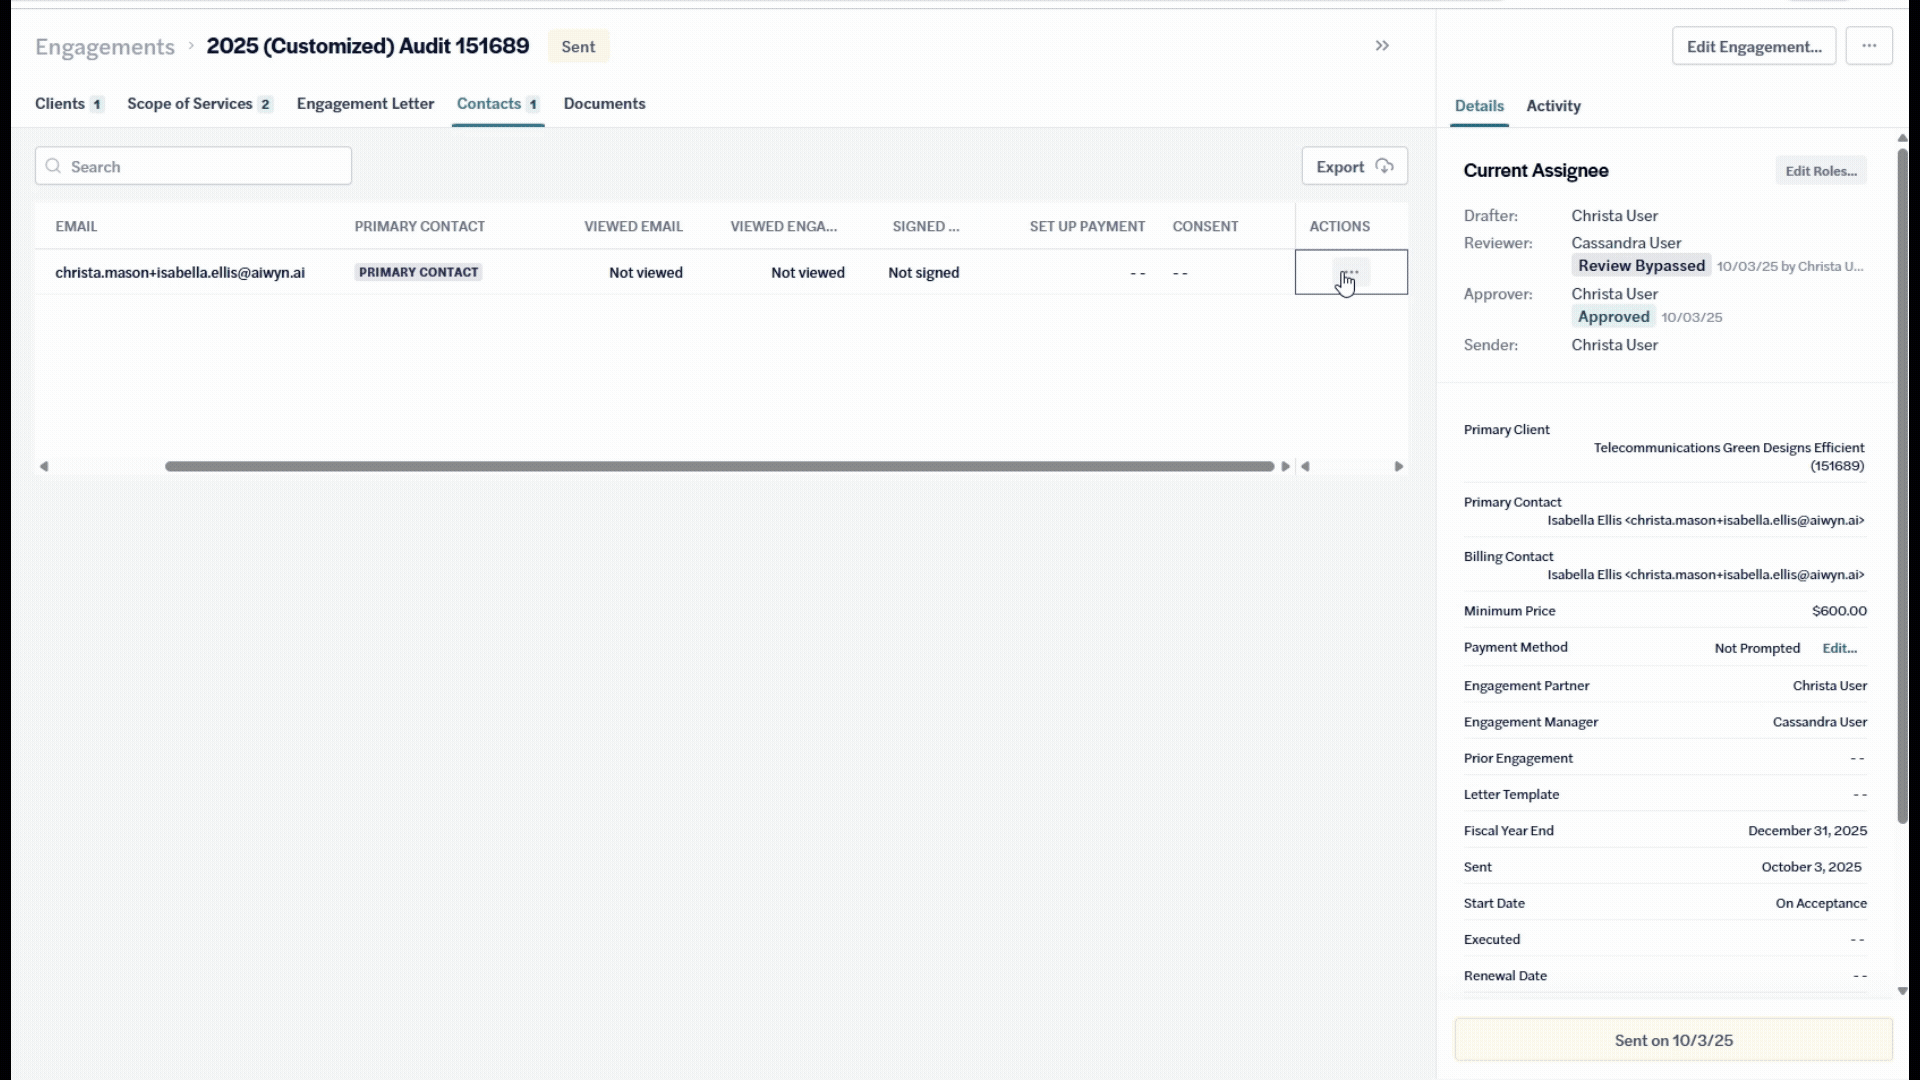Click the table scroll left arrow
This screenshot has width=1920, height=1080.
[x=44, y=466]
